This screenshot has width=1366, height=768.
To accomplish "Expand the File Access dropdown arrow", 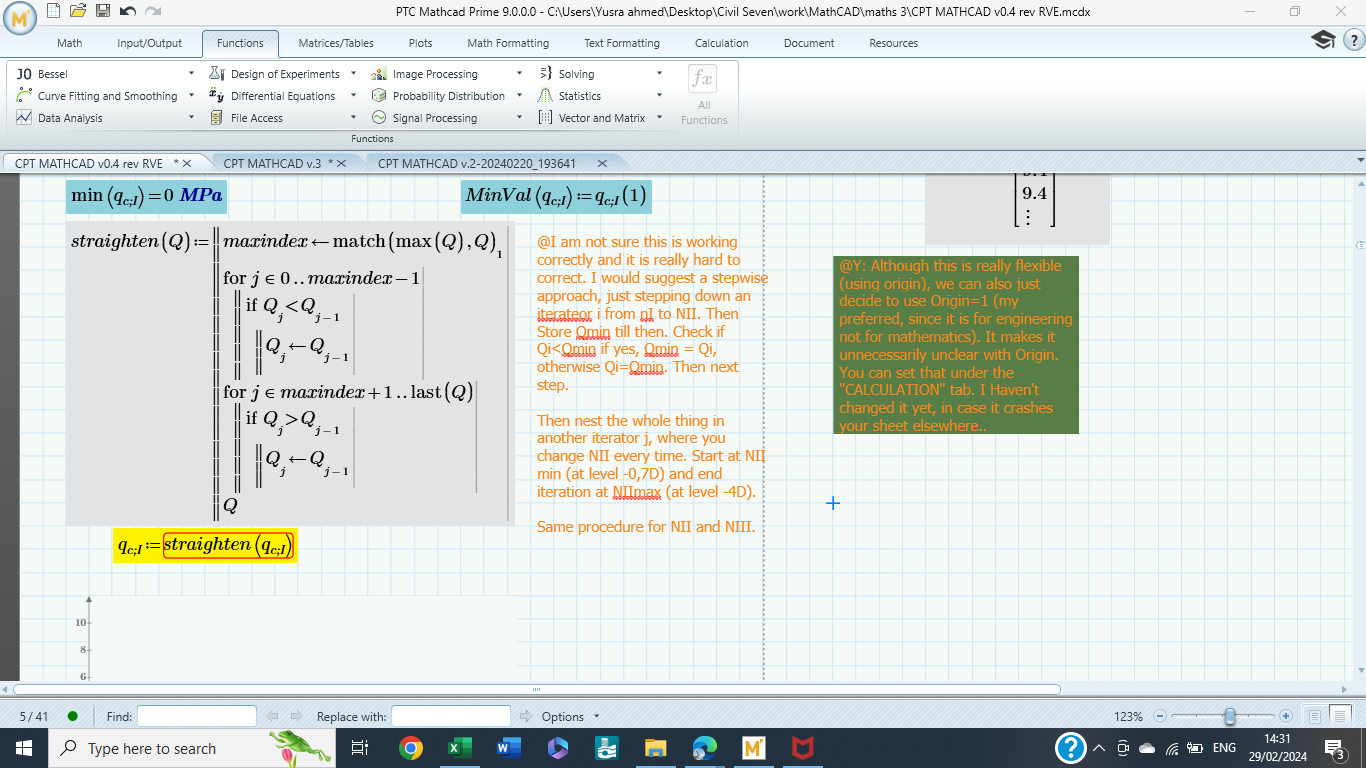I will pyautogui.click(x=352, y=117).
